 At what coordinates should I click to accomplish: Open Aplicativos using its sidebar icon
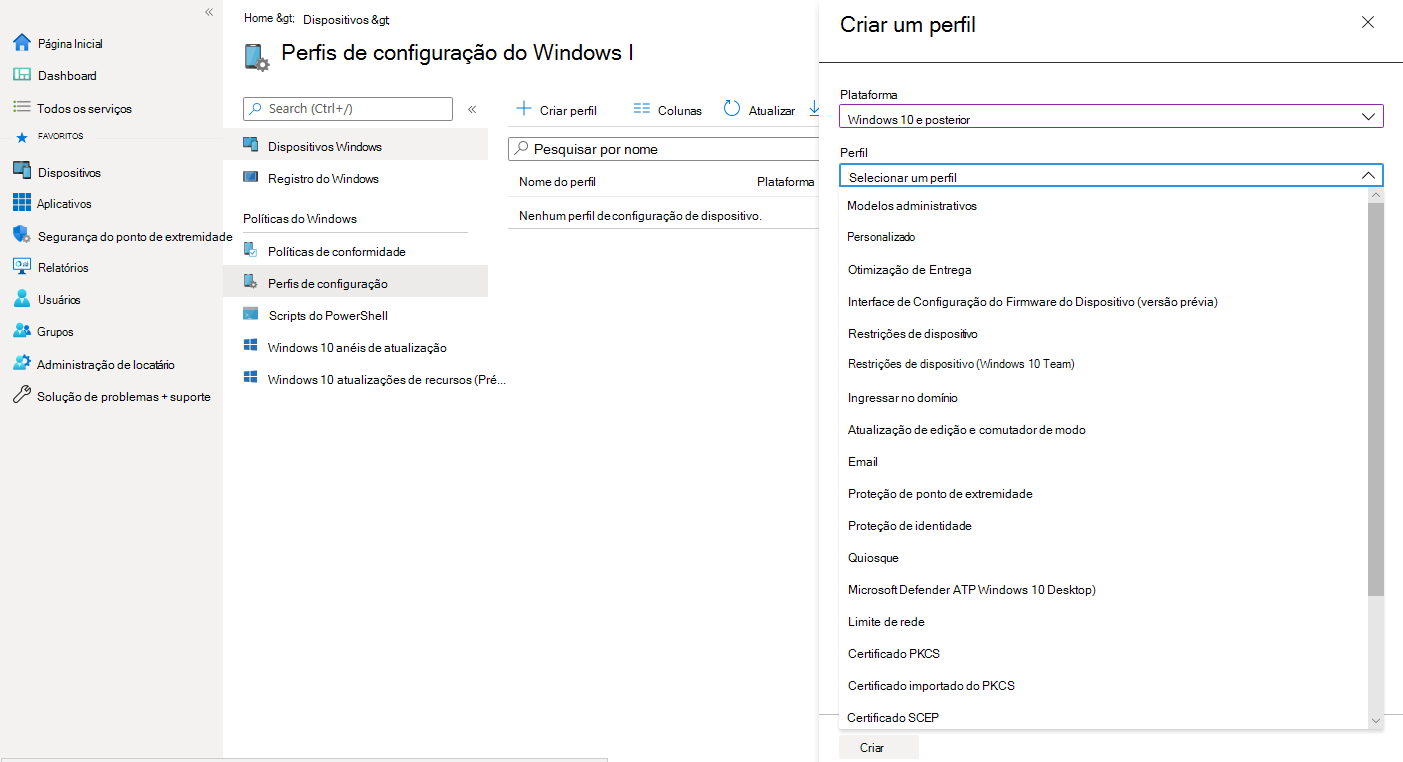(x=22, y=203)
